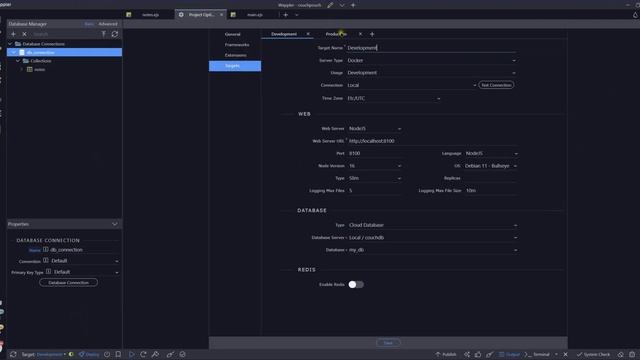This screenshot has height=360, width=640.
Task: Open the Extensions section
Action: pos(236,55)
